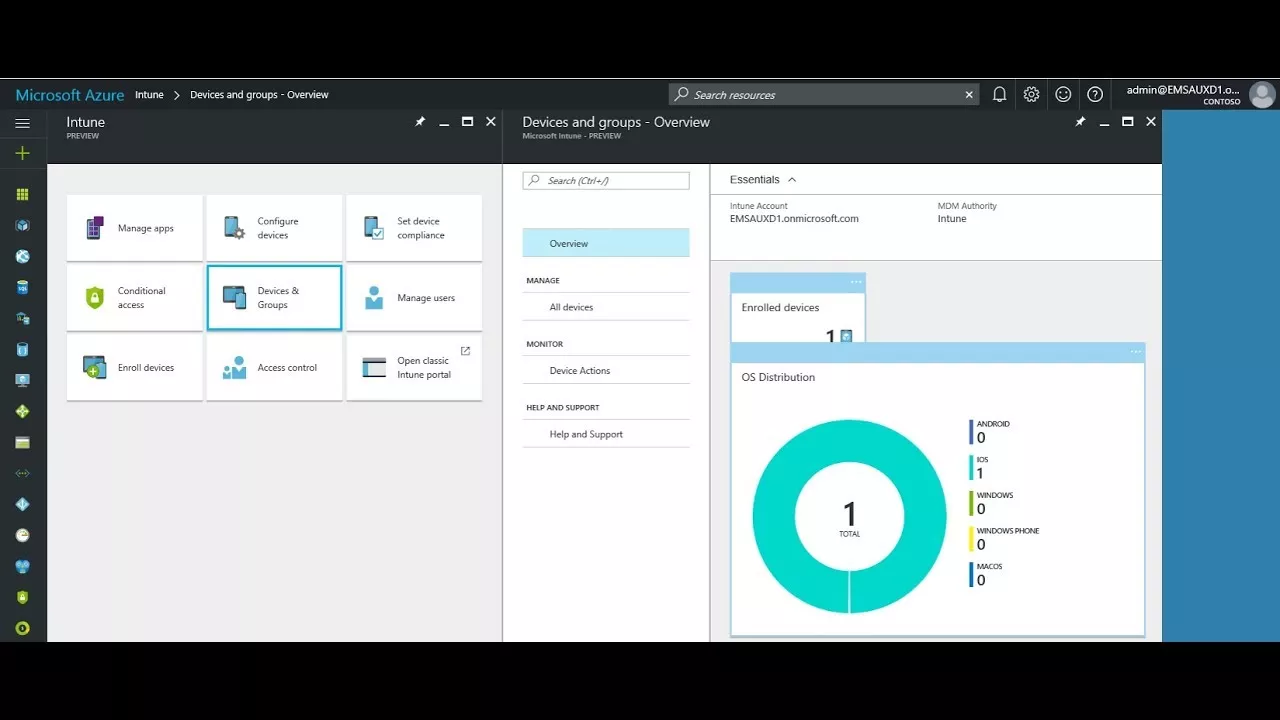Select the Manage apps tile

134,227
